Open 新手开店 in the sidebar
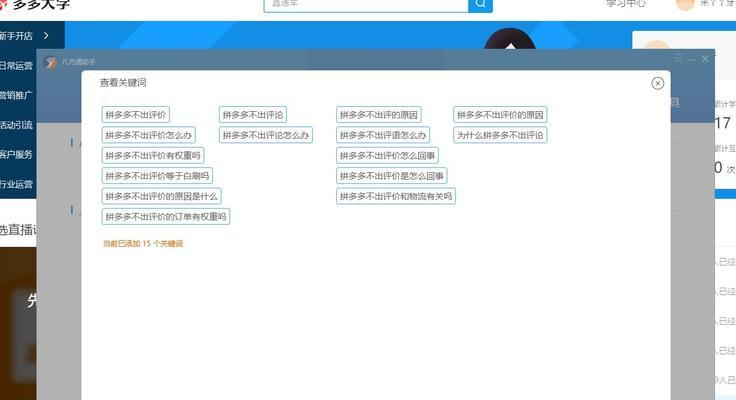 point(16,36)
